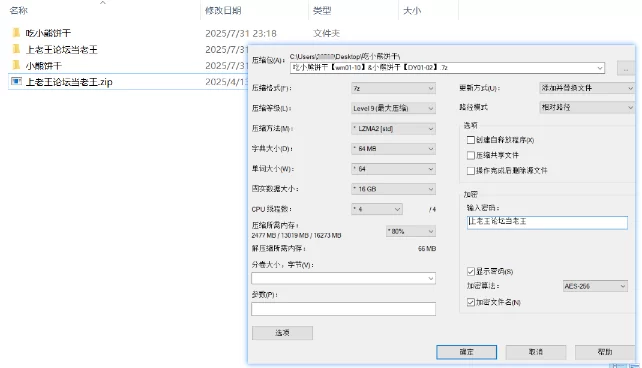Viewport: 642px width, 368px height.
Task: Sort by 类型 column header
Action: click(x=322, y=11)
